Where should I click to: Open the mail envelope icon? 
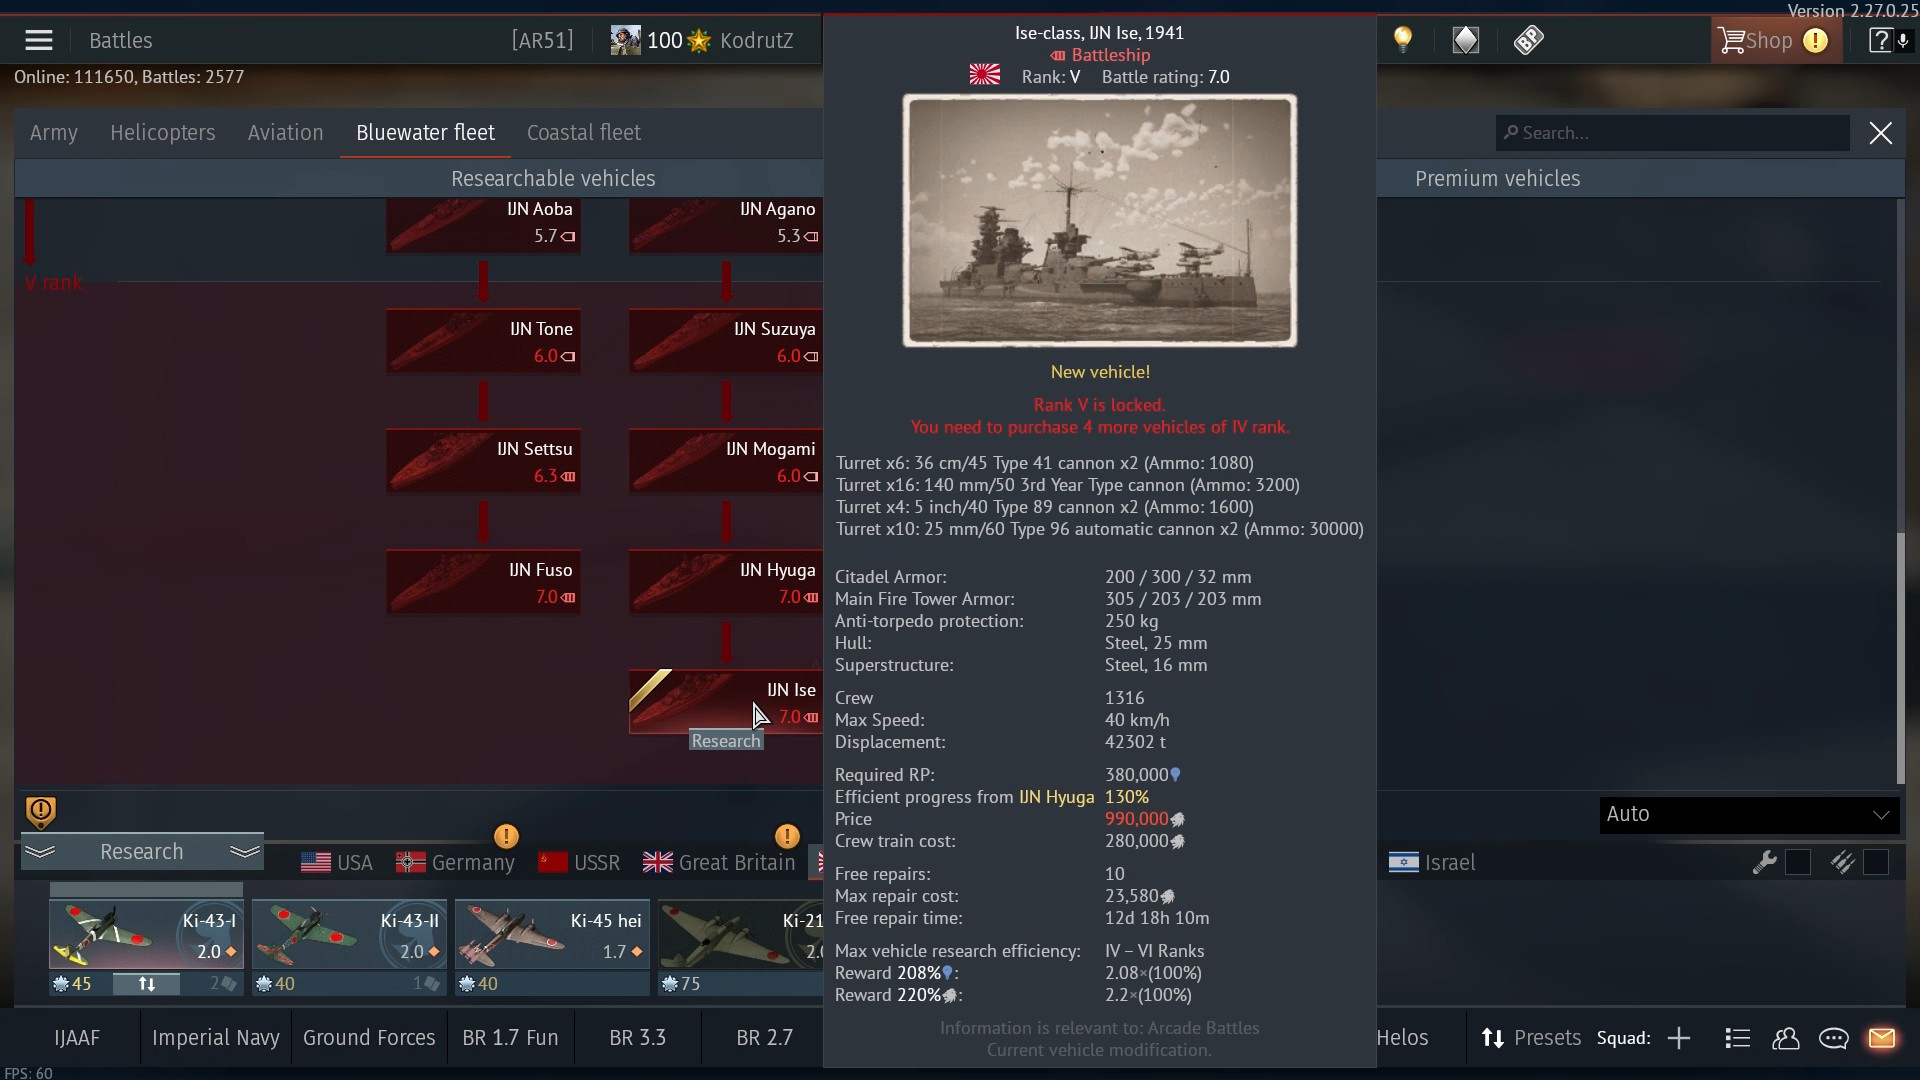click(x=1881, y=1038)
